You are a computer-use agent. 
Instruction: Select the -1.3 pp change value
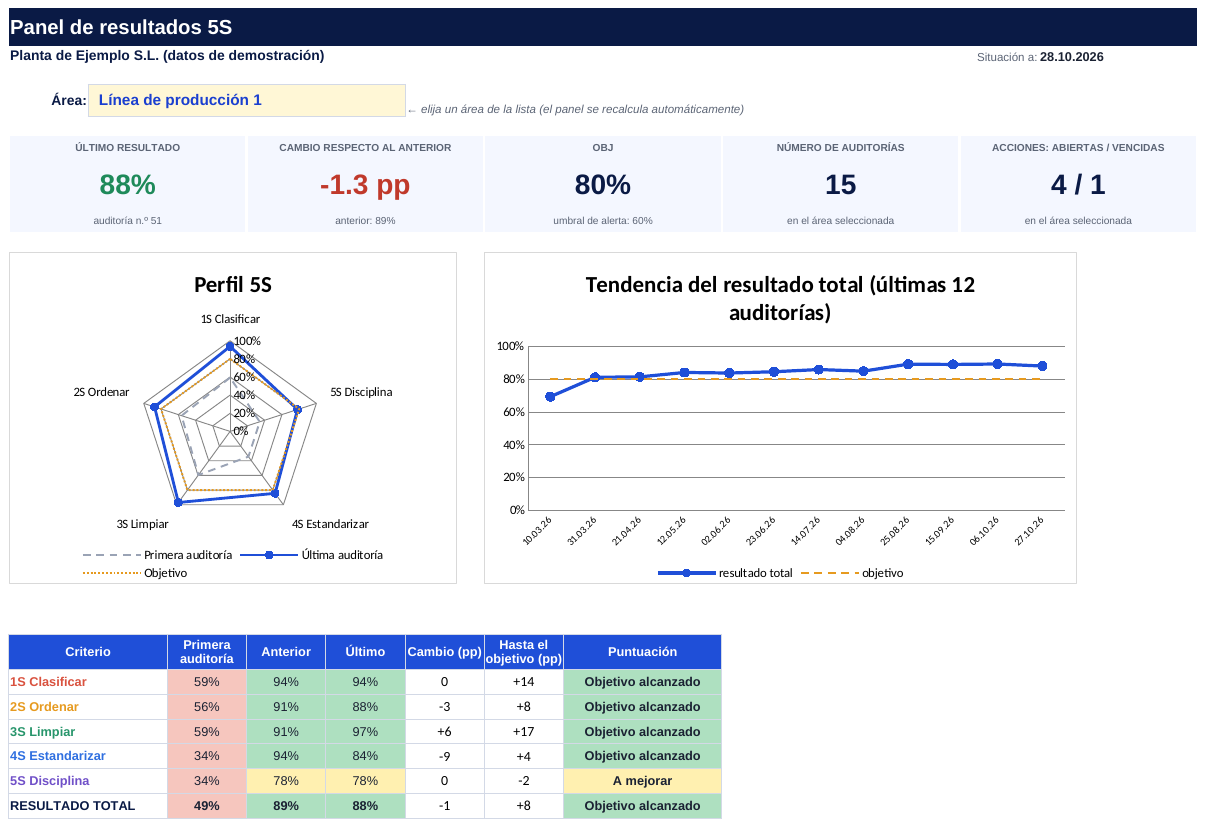coord(365,185)
